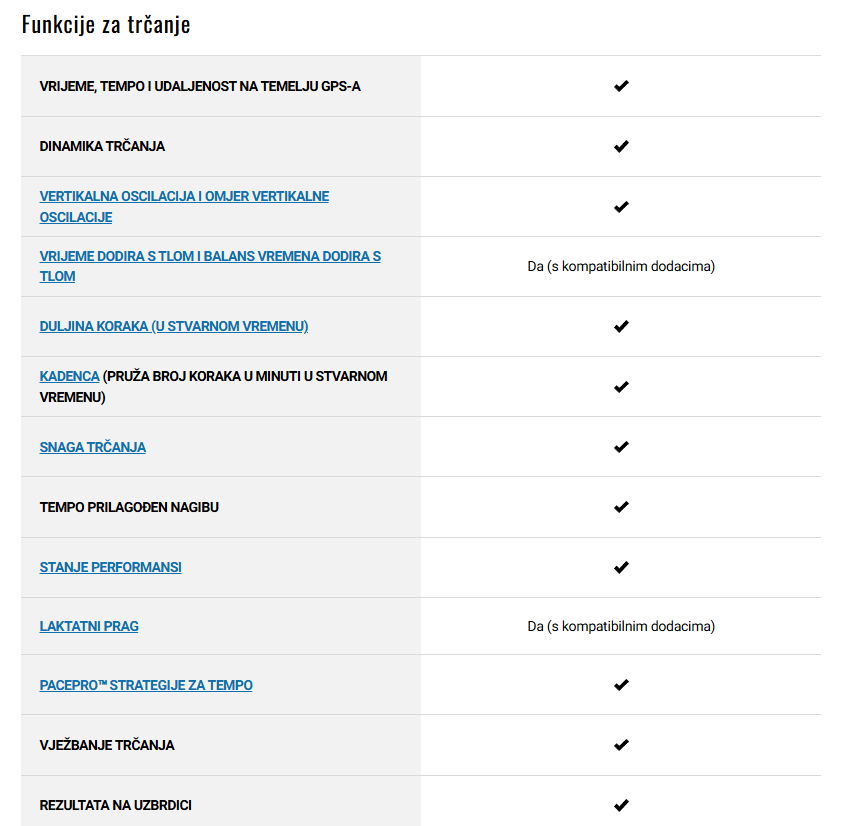Click 'Da (s kompatibilnim dodacima)' in Laktatni prag row
Viewport: 843px width, 826px height.
621,626
